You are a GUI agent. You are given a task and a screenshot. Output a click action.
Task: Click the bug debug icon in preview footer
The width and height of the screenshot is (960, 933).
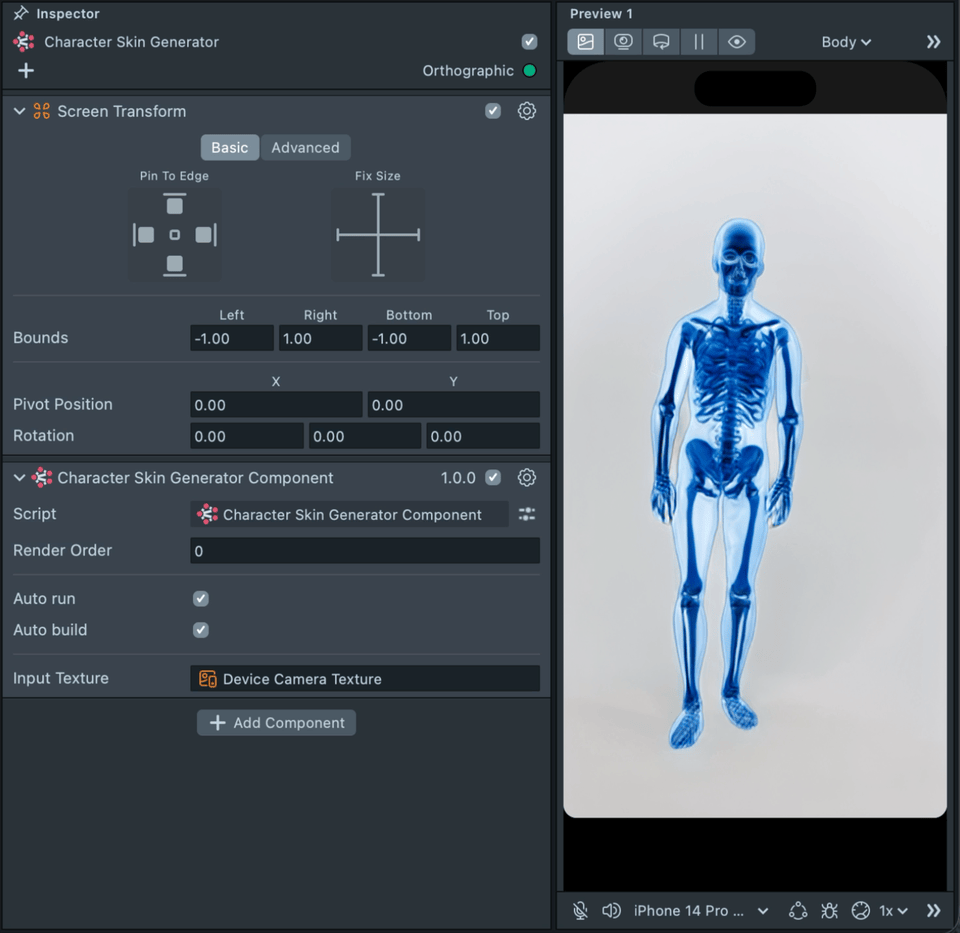point(829,911)
